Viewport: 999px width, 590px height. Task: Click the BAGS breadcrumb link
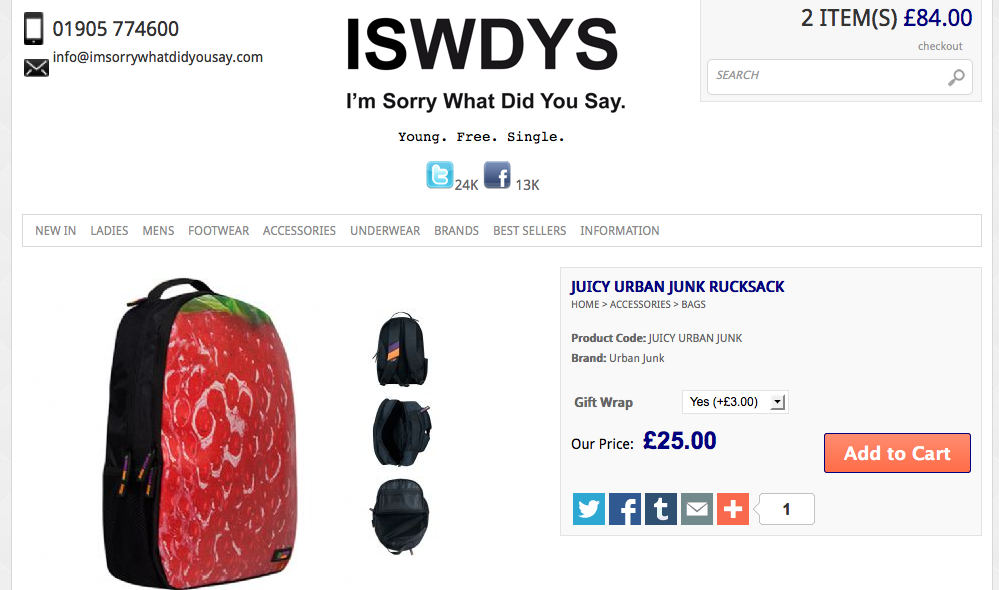[693, 305]
